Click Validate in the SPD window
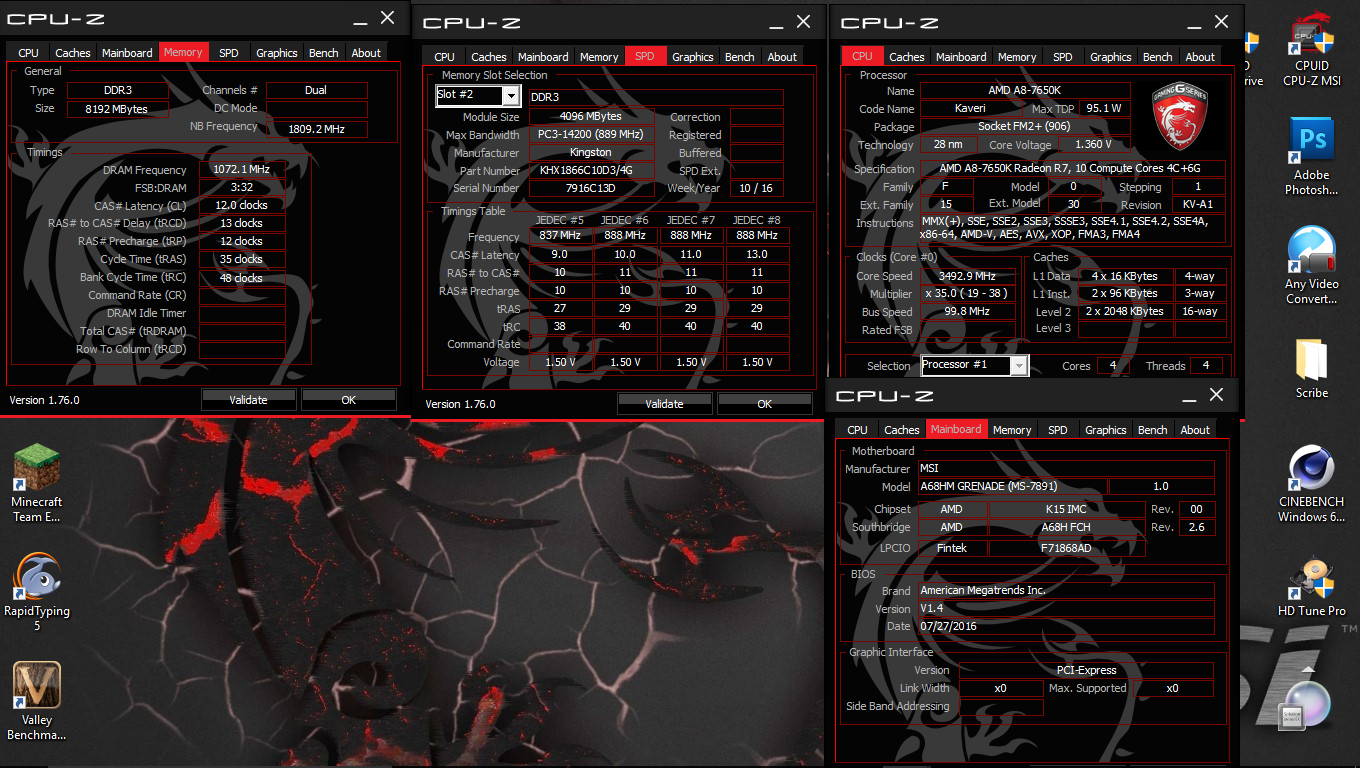Image resolution: width=1360 pixels, height=768 pixels. point(664,404)
